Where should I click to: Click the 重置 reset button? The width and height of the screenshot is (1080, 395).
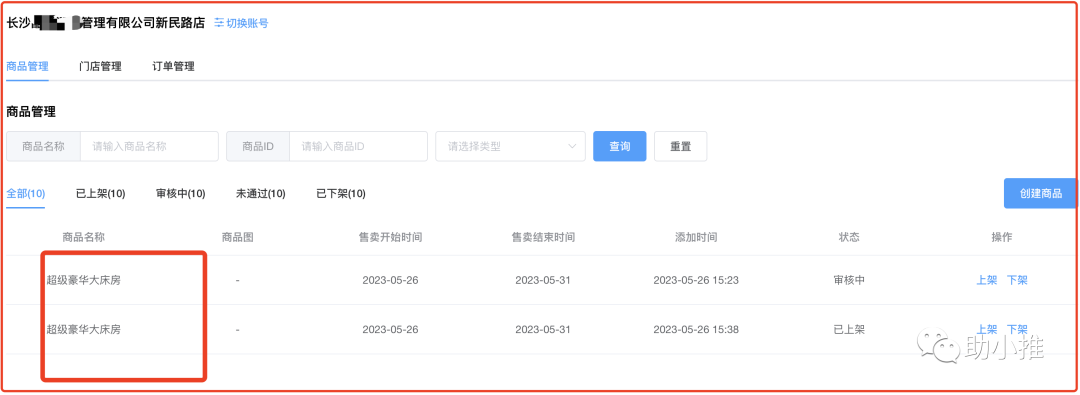(x=681, y=146)
